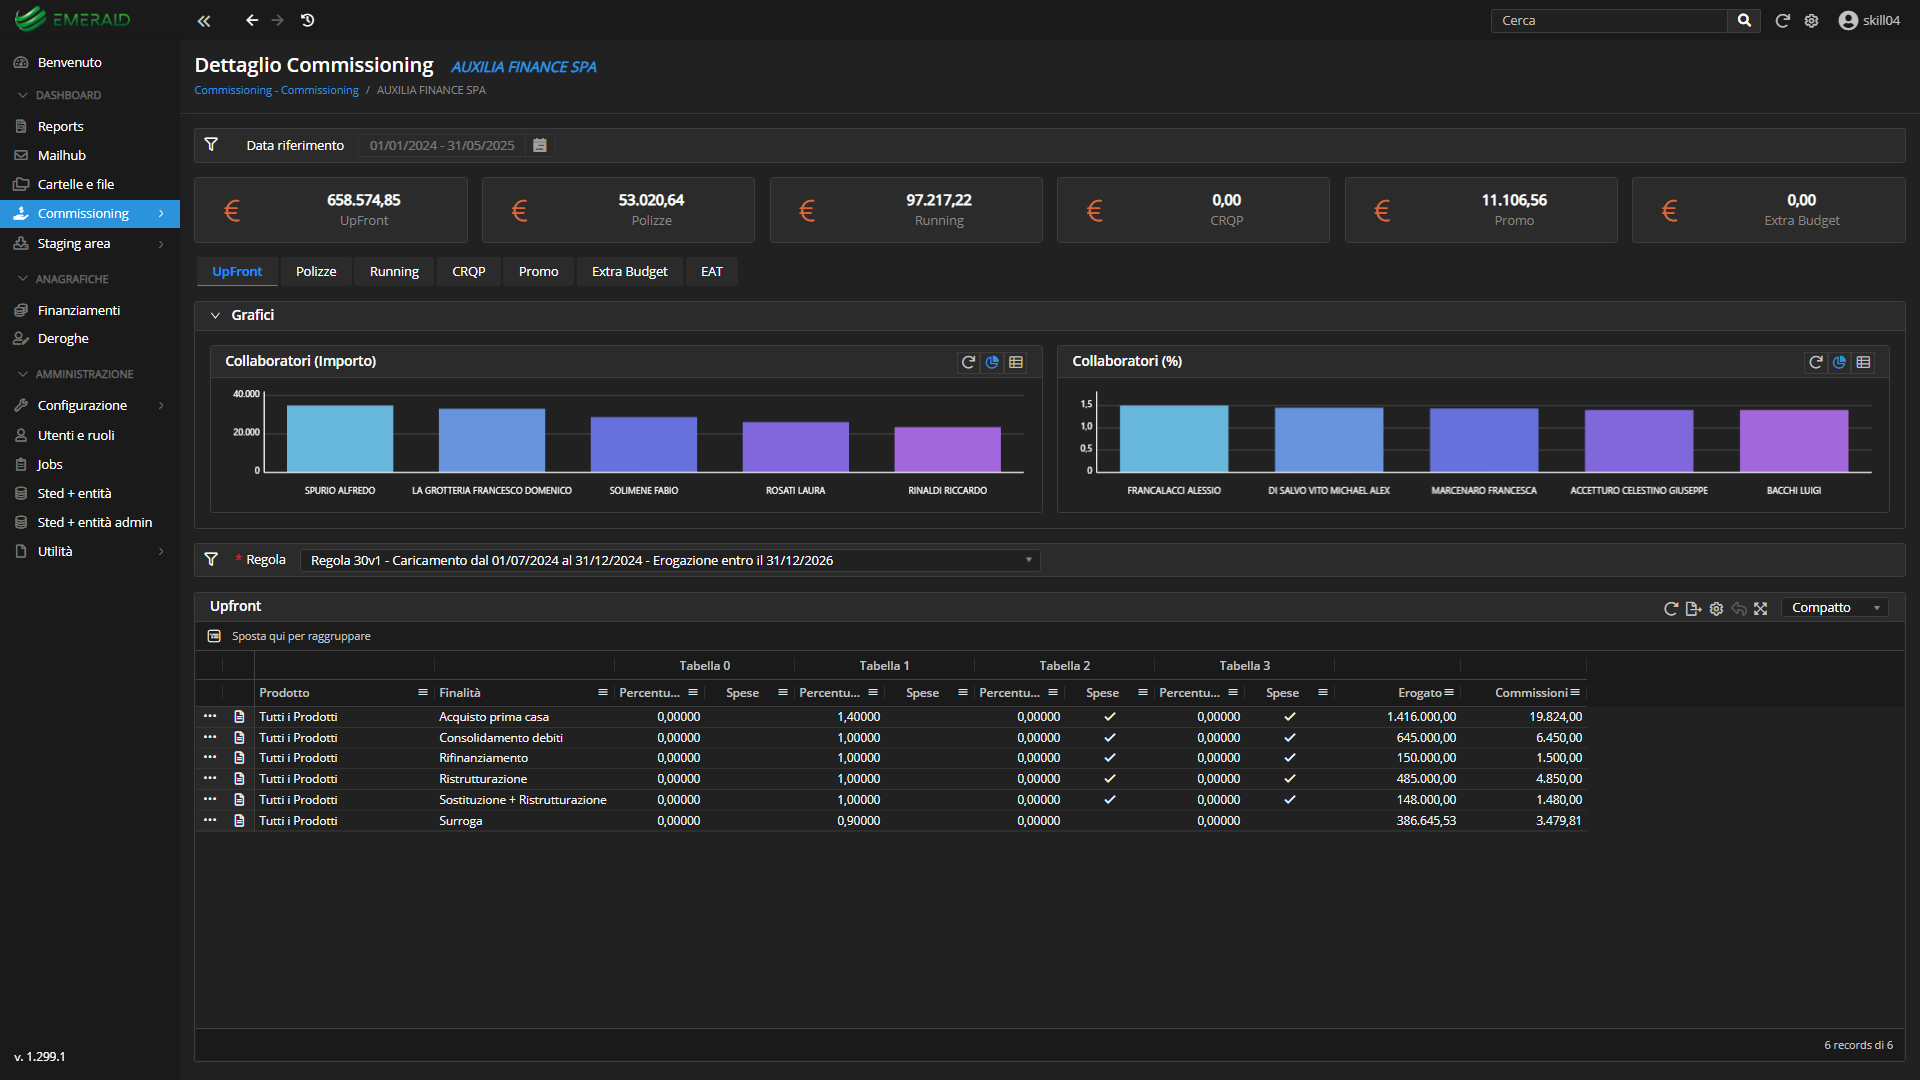Toggle Tabella 2 Spese check for Acquisto prima casa
1920x1080 pixels.
[1110, 716]
